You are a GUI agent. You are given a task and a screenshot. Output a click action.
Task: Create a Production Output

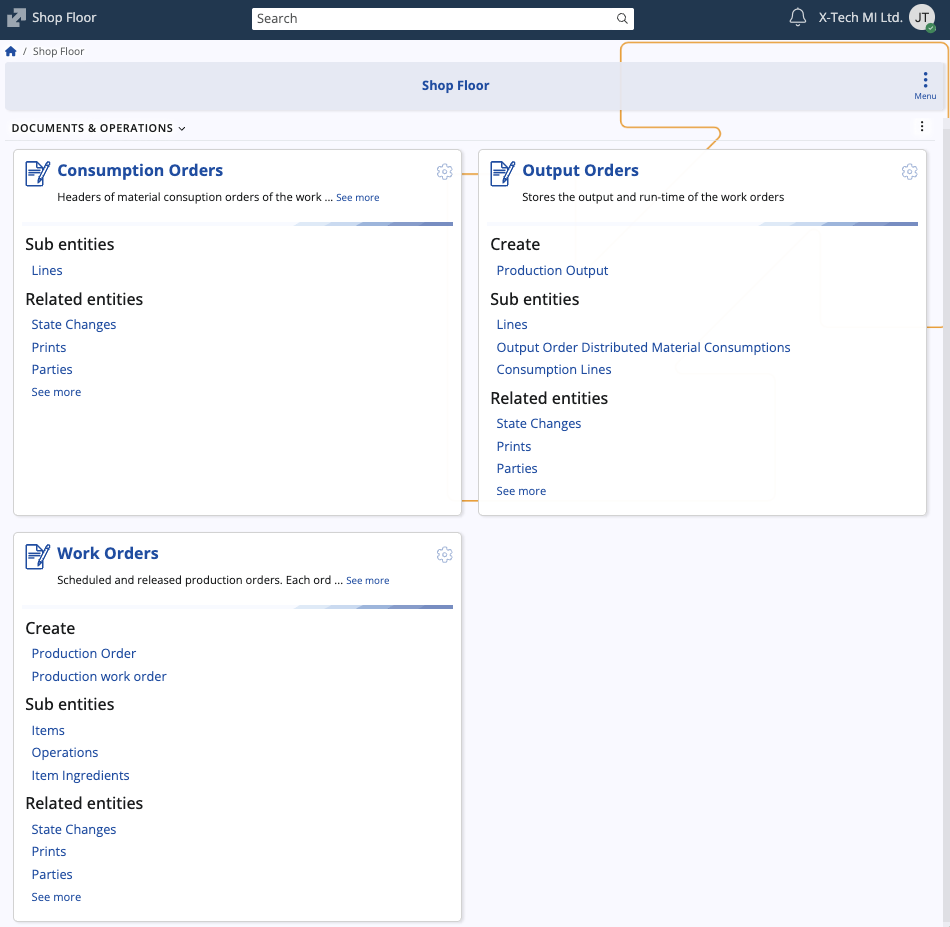pos(552,270)
